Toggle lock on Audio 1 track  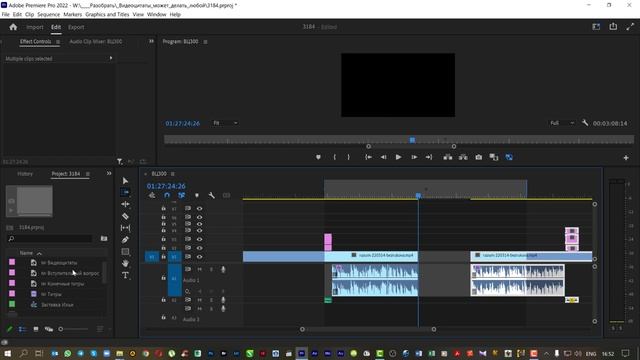[163, 278]
